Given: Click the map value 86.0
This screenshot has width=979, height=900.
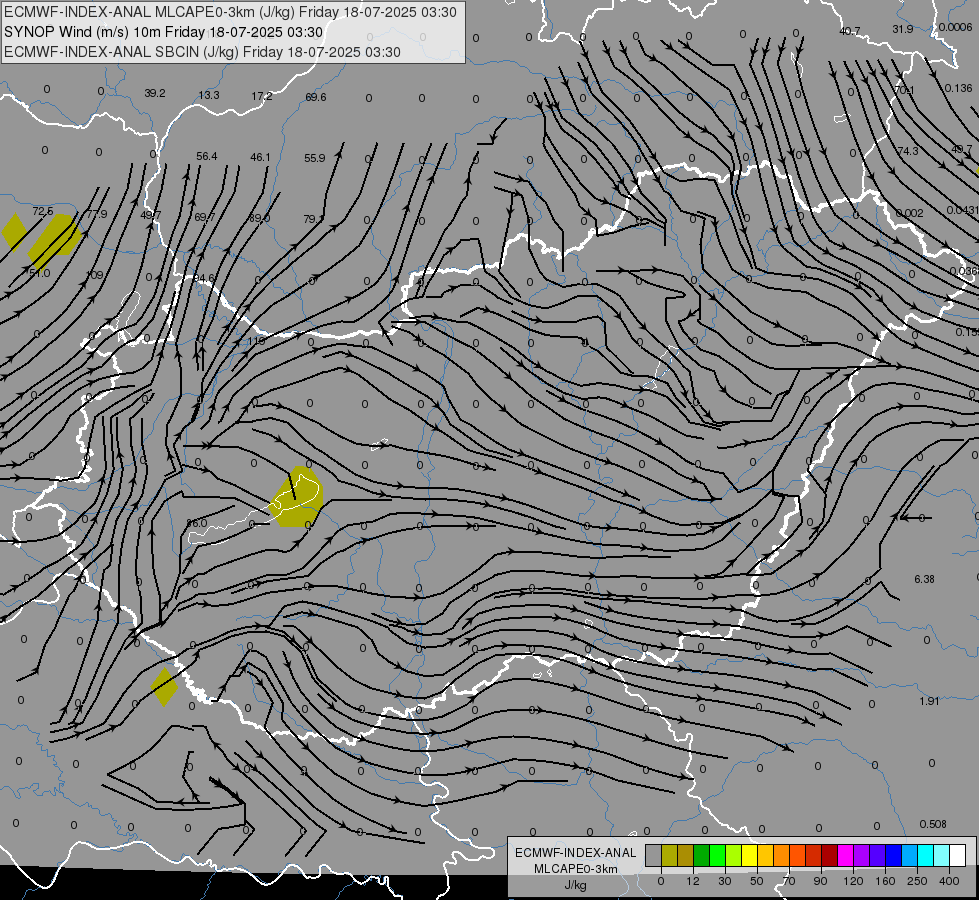Looking at the screenshot, I should pyautogui.click(x=197, y=523).
